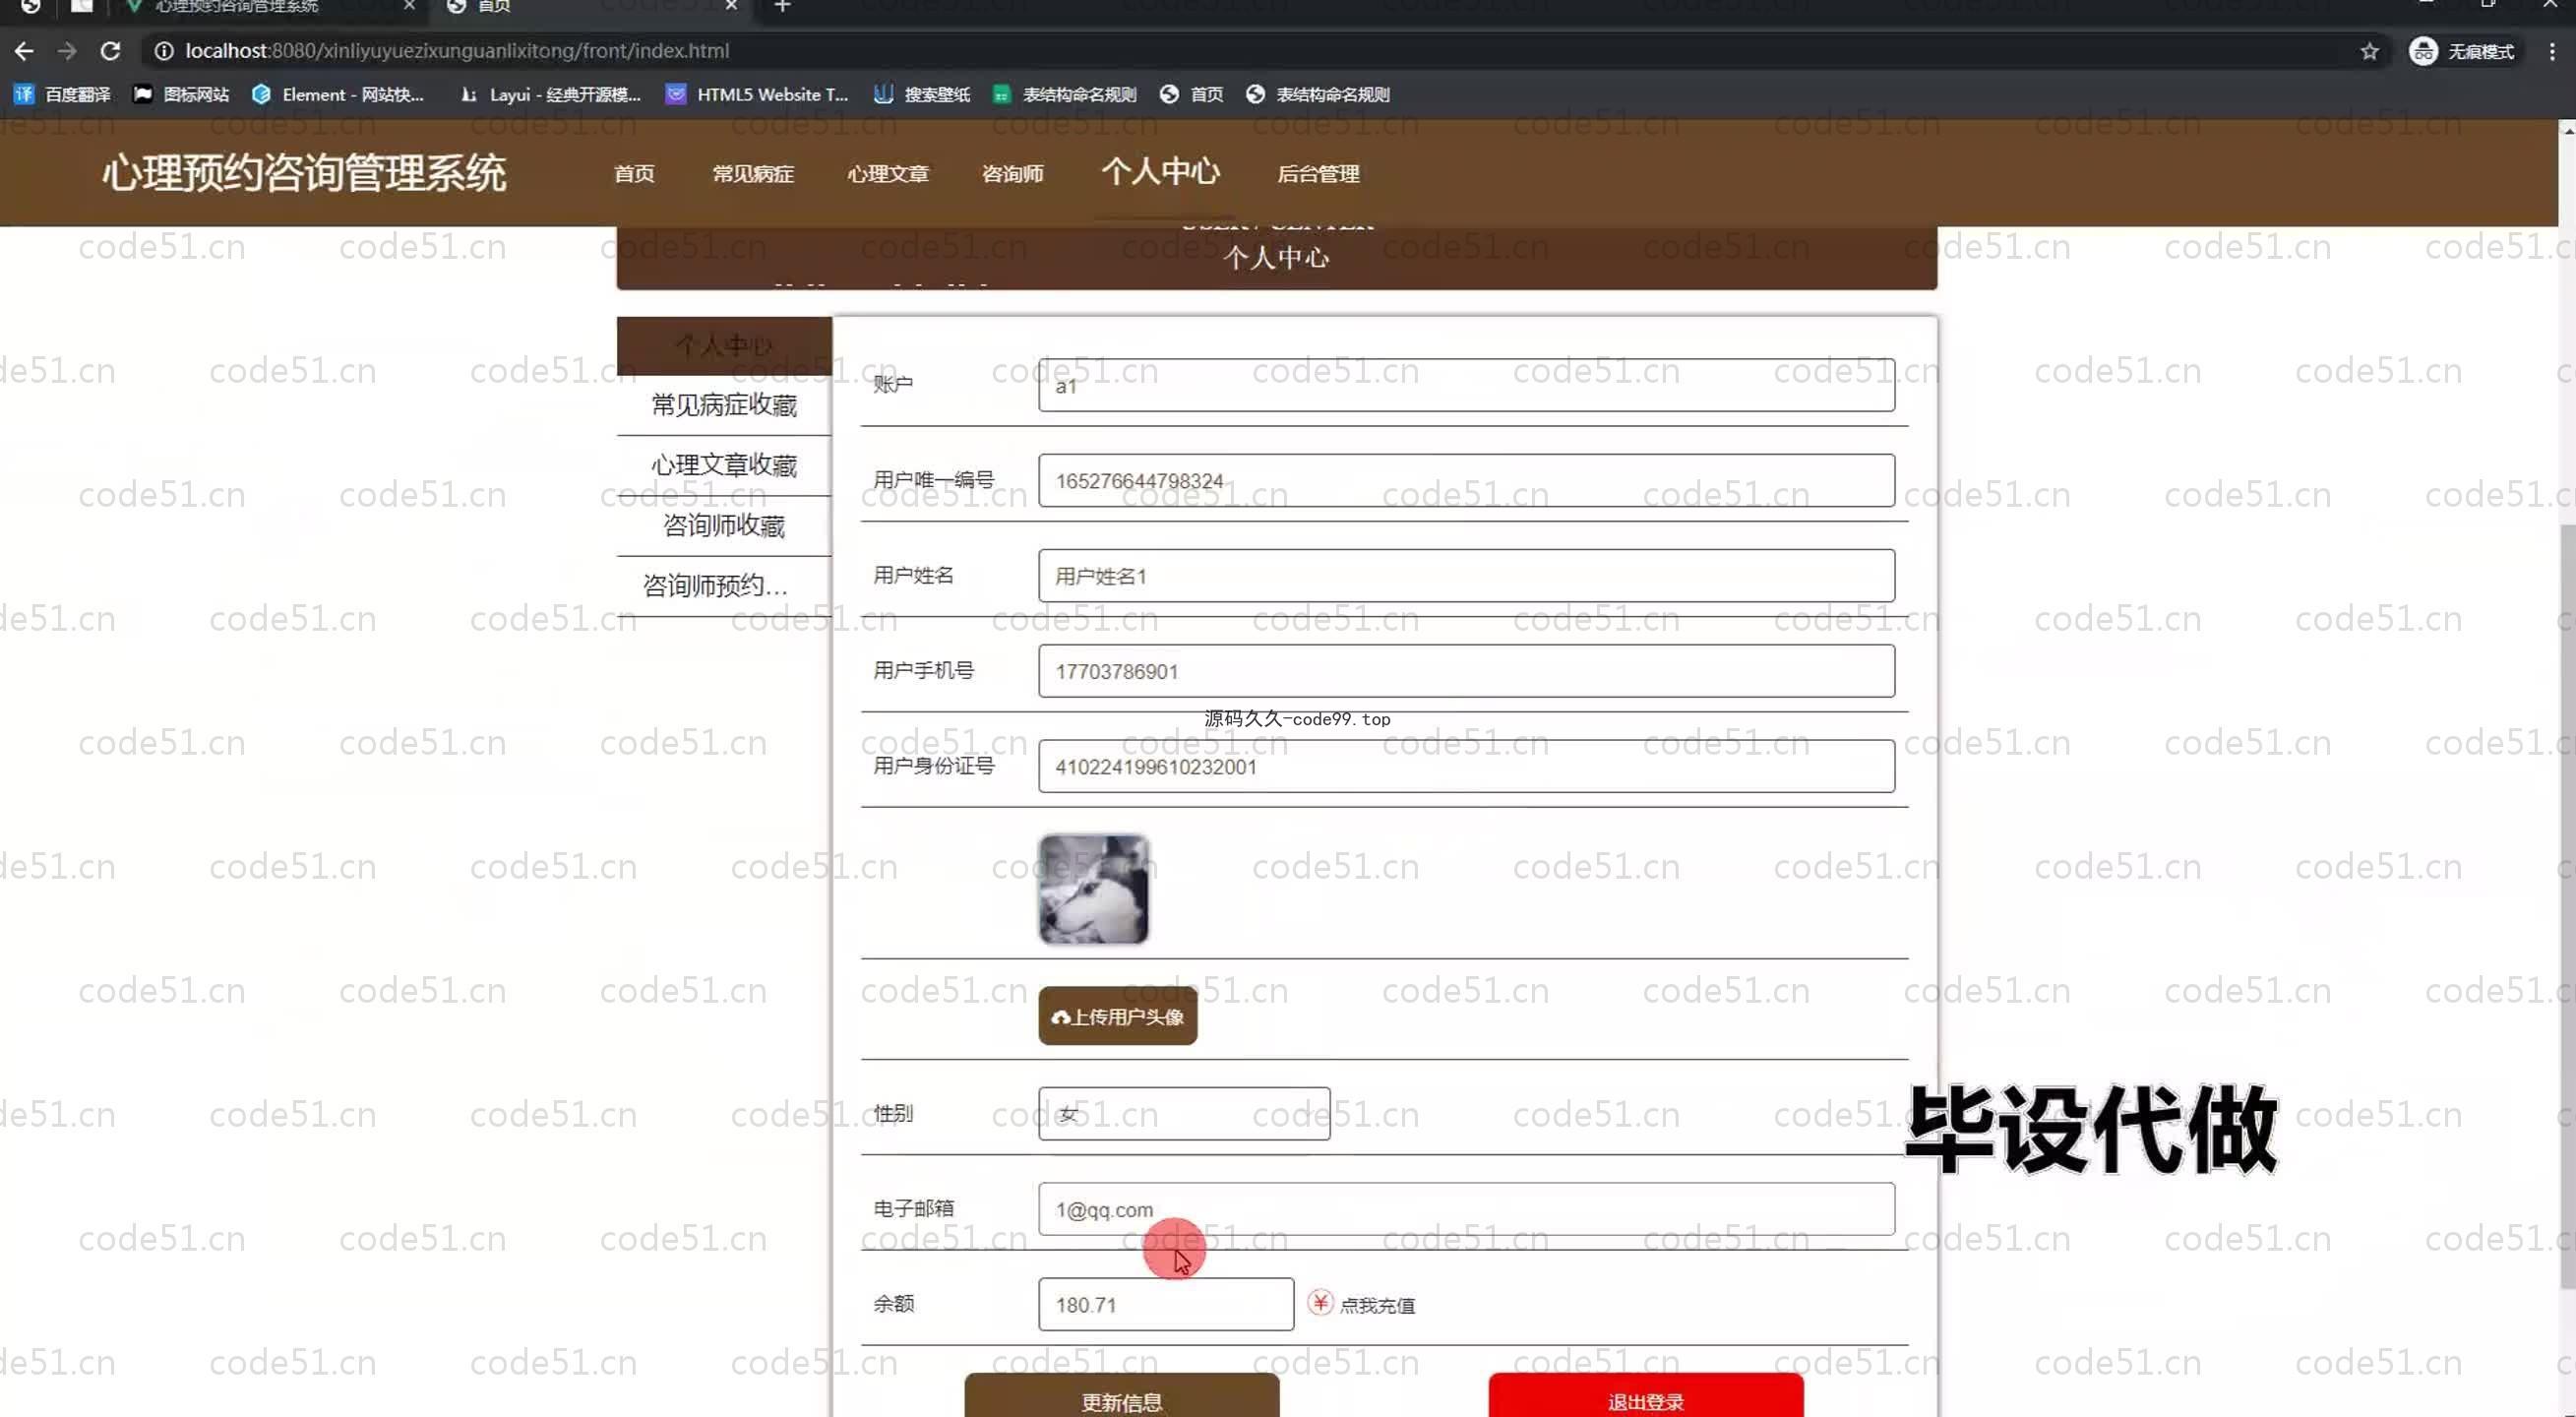Click the 用户姓名 input field
The height and width of the screenshot is (1417, 2576).
(x=1466, y=575)
